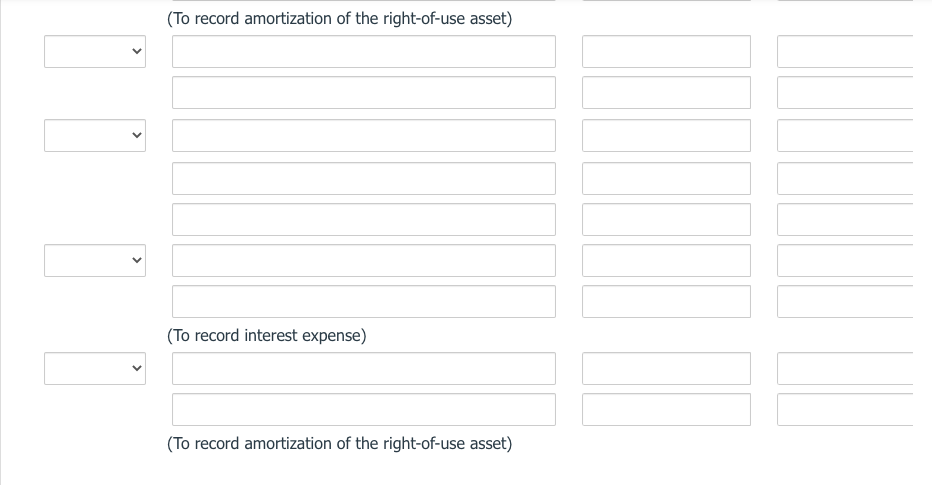The width and height of the screenshot is (932, 485).
Task: Open the third dropdown from the top
Action: (x=95, y=260)
